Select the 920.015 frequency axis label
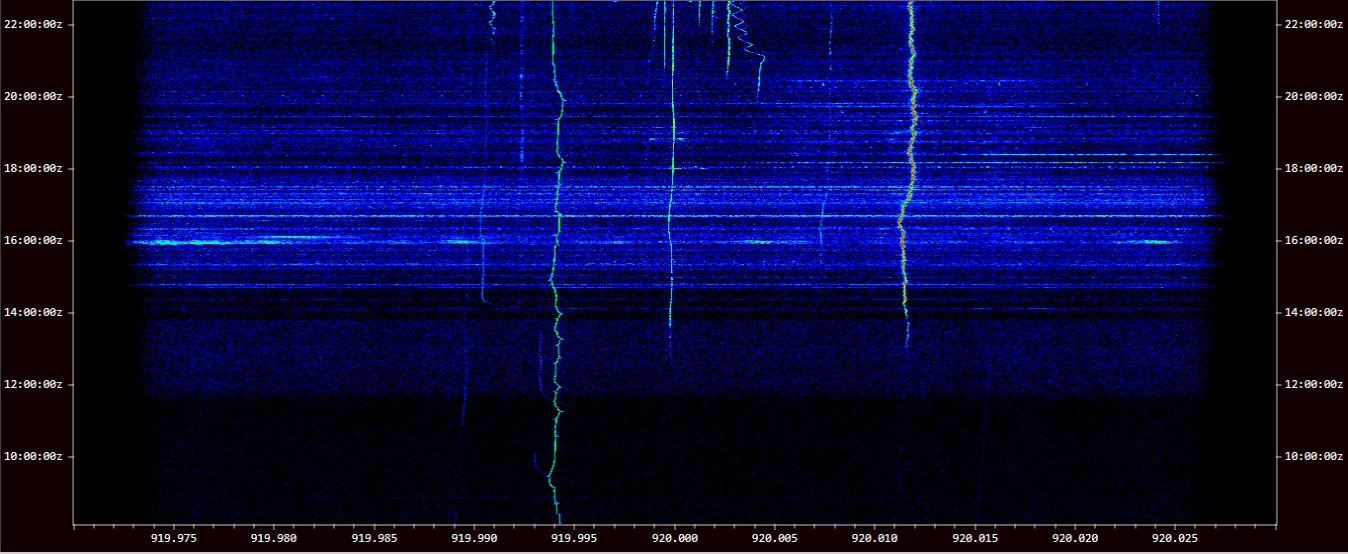The width and height of the screenshot is (1348, 554). (974, 537)
